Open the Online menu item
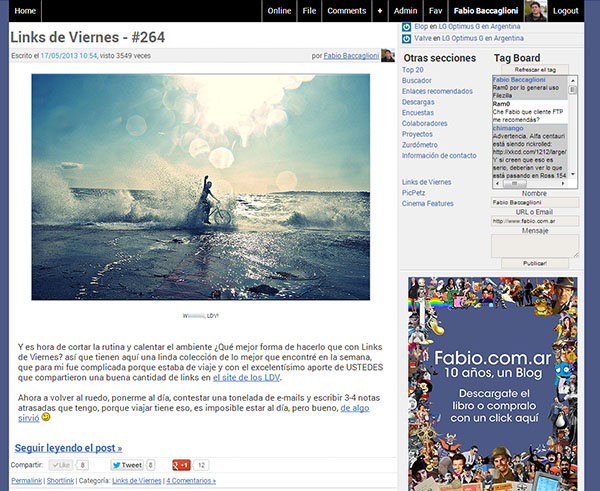The image size is (600, 491). coord(279,11)
